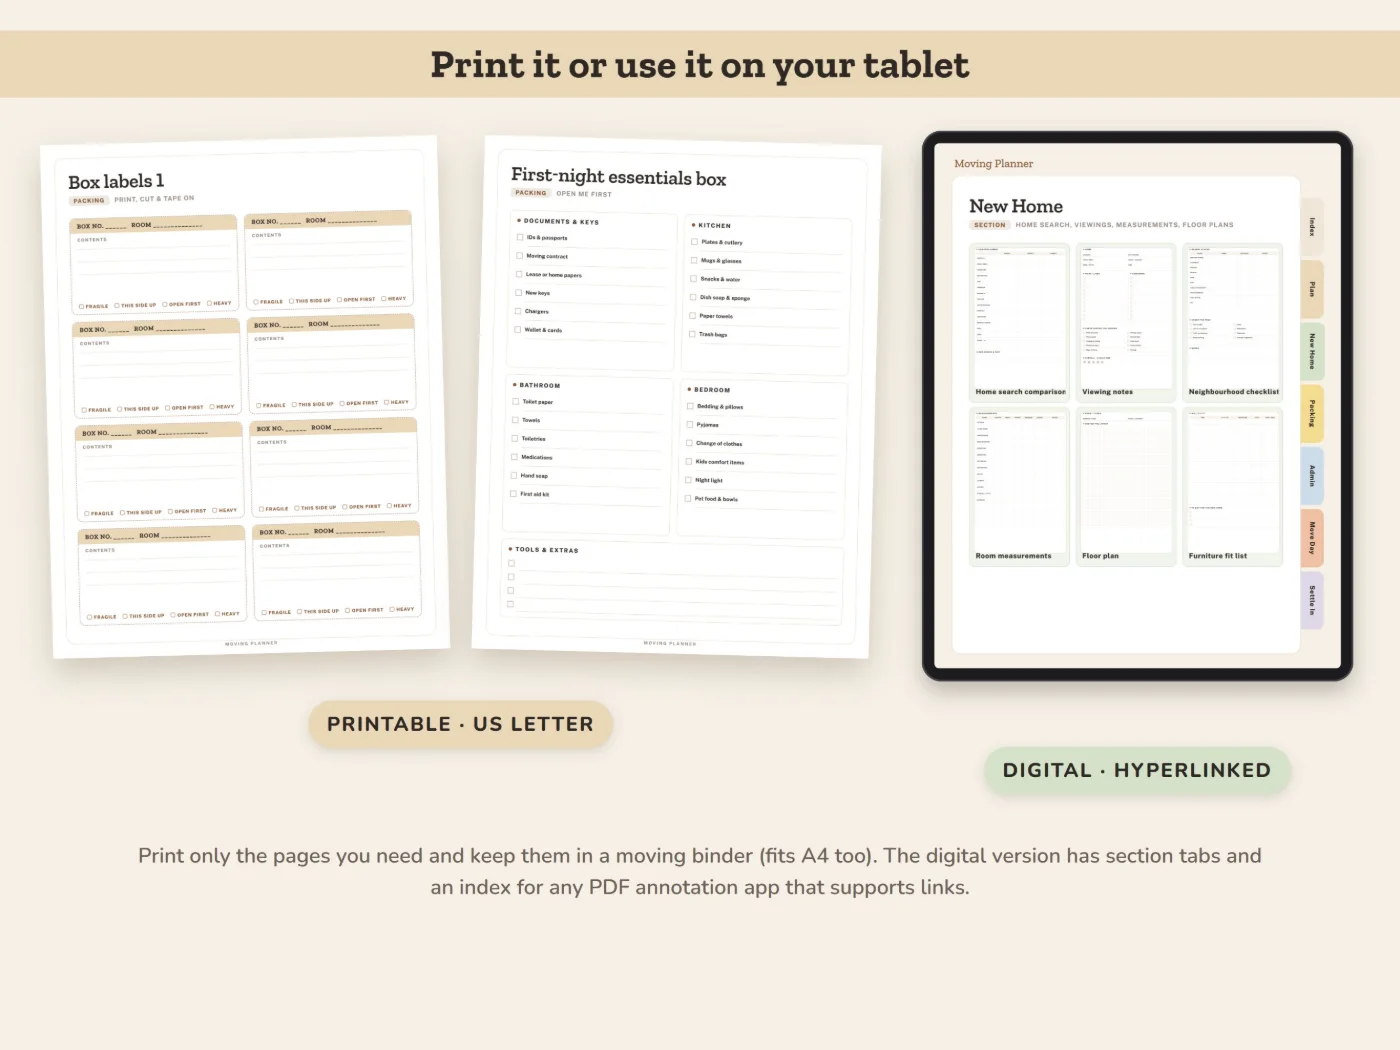Screen dimensions: 1400x1050
Task: Check the Toilet paper checkbox
Action: coord(516,401)
